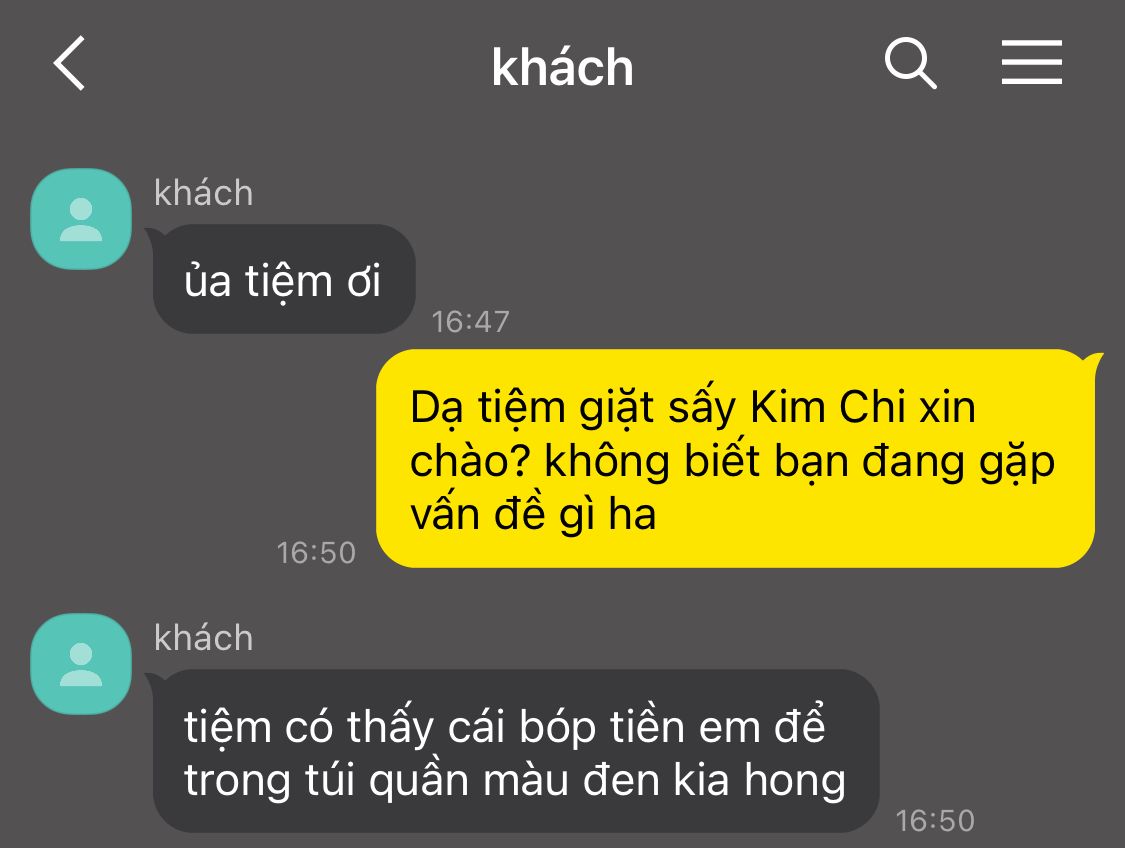Select the "tiệm có thấy cái bóp" bubble
This screenshot has height=848, width=1125.
pyautogui.click(x=516, y=751)
